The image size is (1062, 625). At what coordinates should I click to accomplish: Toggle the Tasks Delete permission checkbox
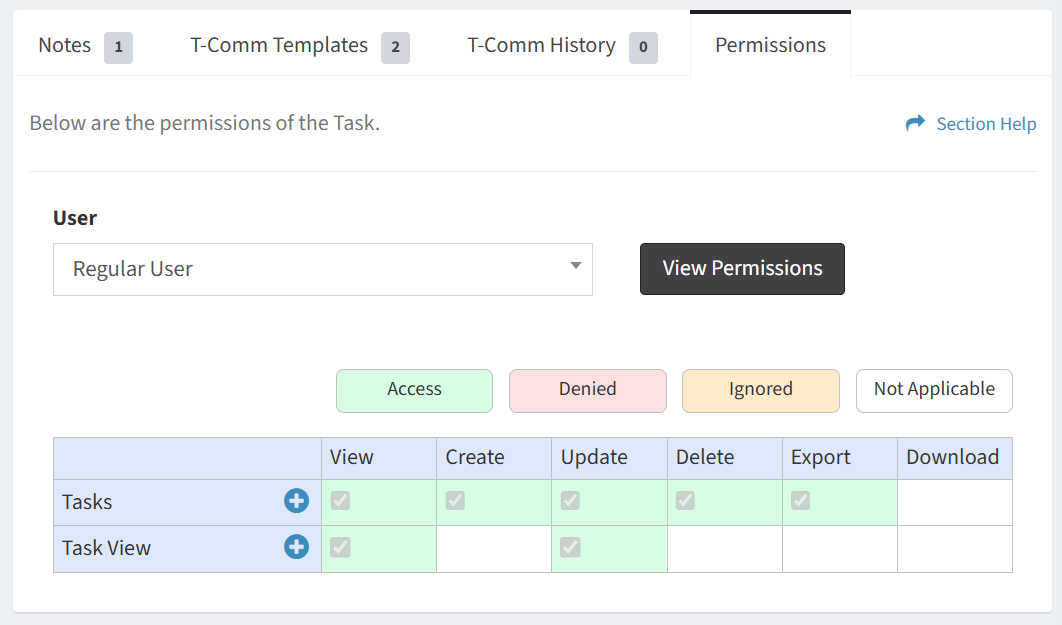click(x=685, y=501)
